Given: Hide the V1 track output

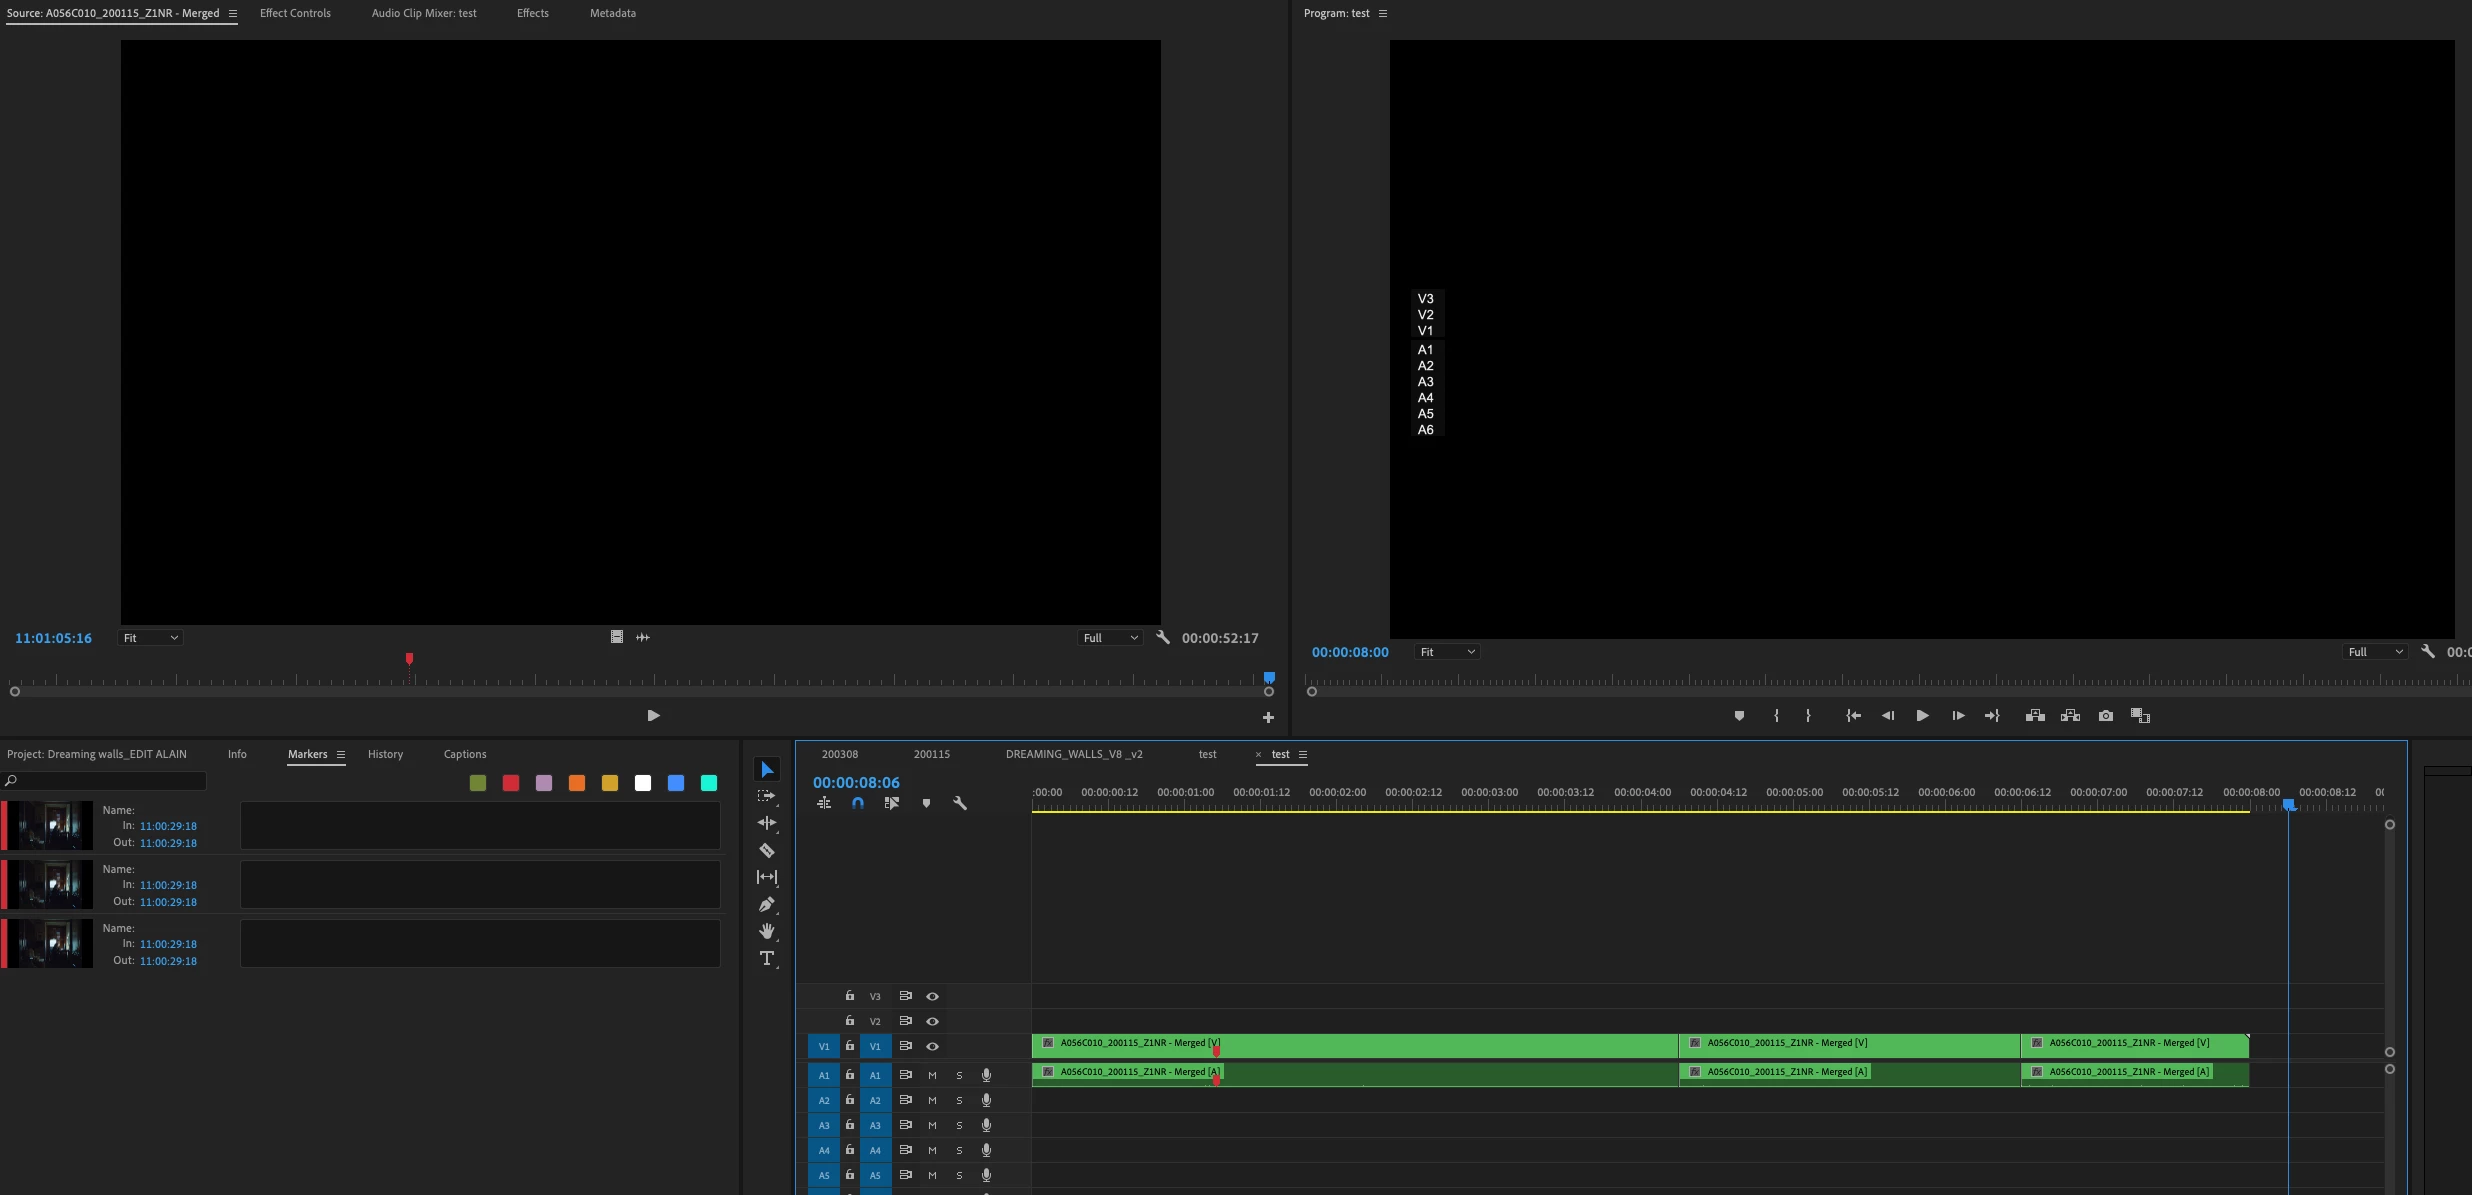Looking at the screenshot, I should click(932, 1047).
